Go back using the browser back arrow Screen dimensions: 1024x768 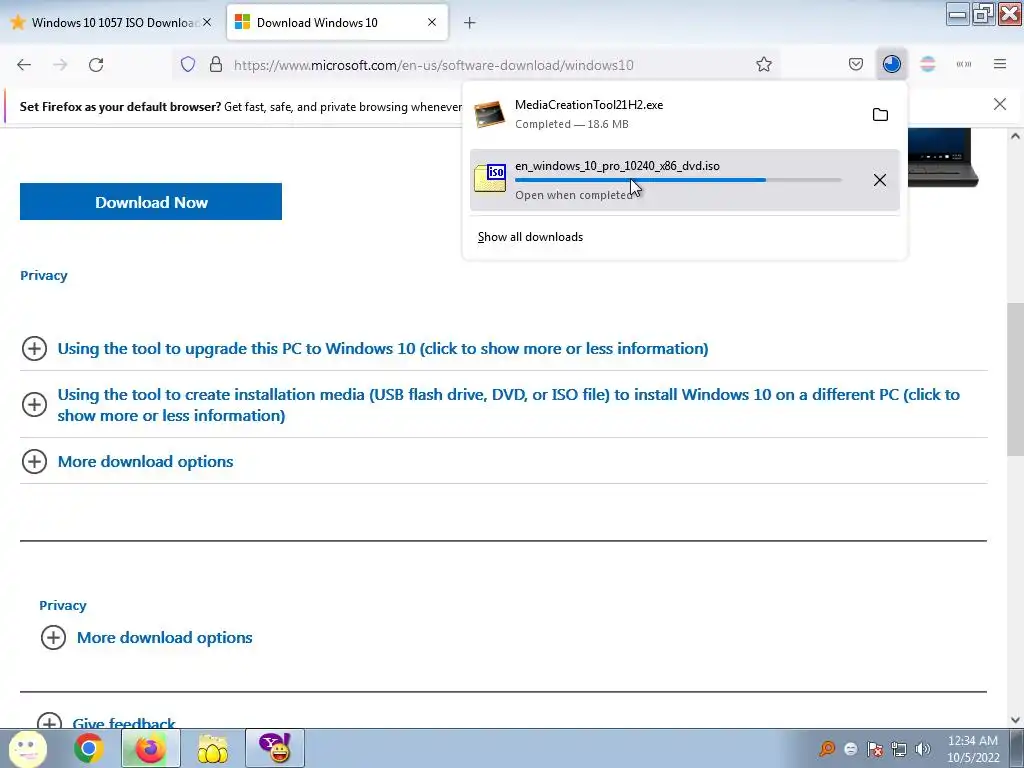(24, 65)
